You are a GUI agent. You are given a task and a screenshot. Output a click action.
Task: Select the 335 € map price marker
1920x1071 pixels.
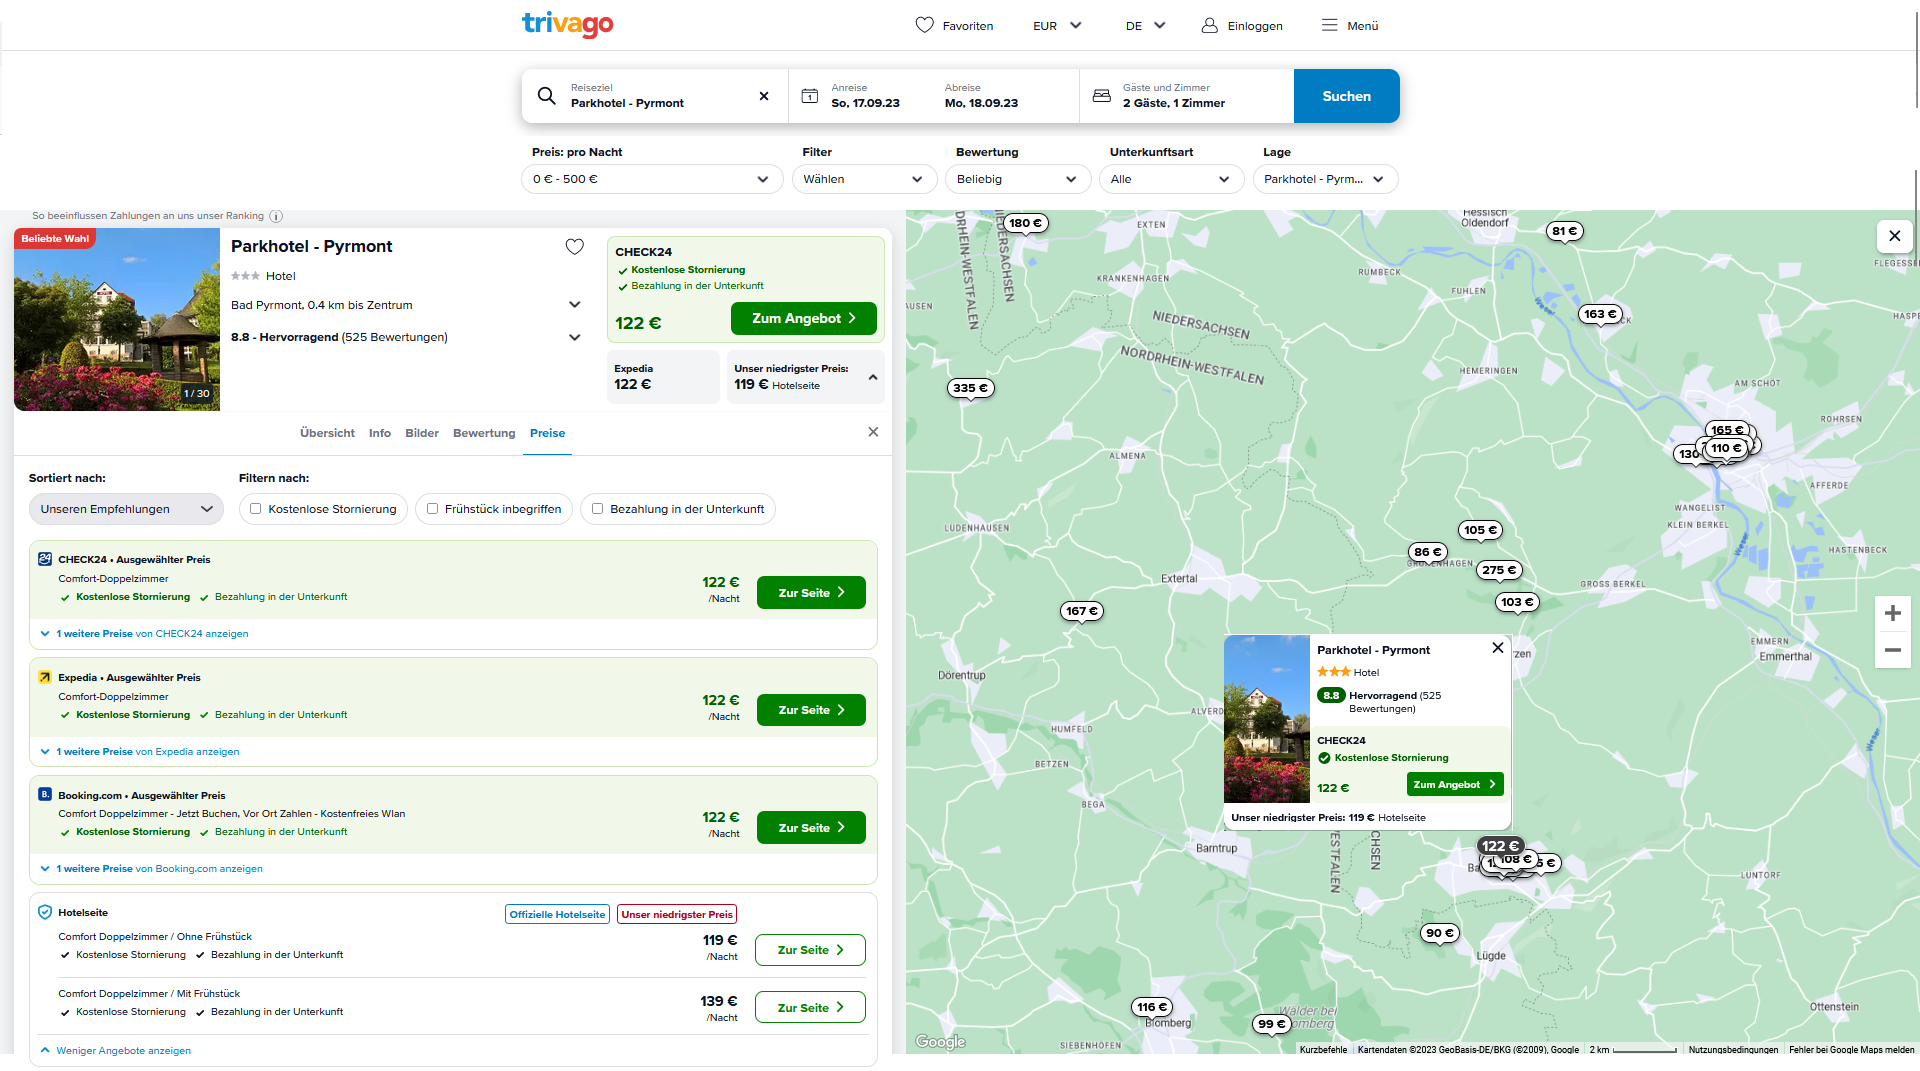[x=970, y=388]
